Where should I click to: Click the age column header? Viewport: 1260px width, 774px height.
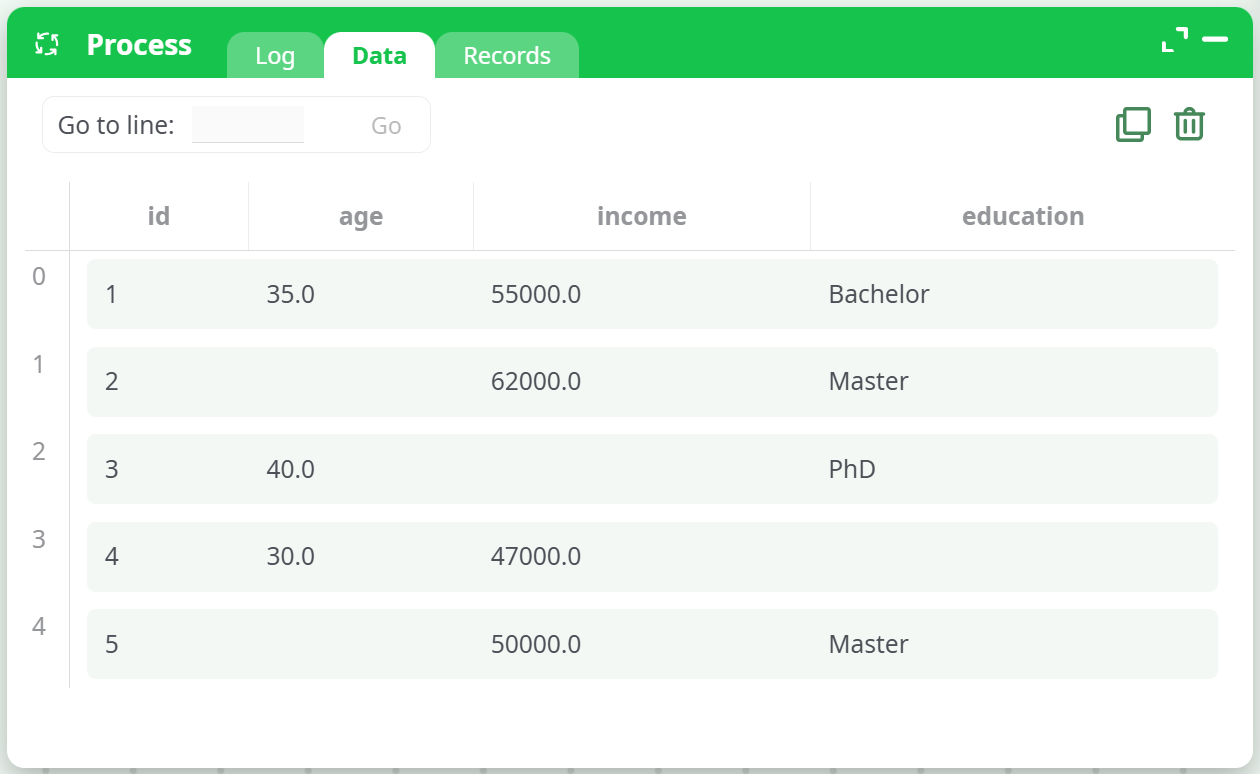click(x=361, y=216)
